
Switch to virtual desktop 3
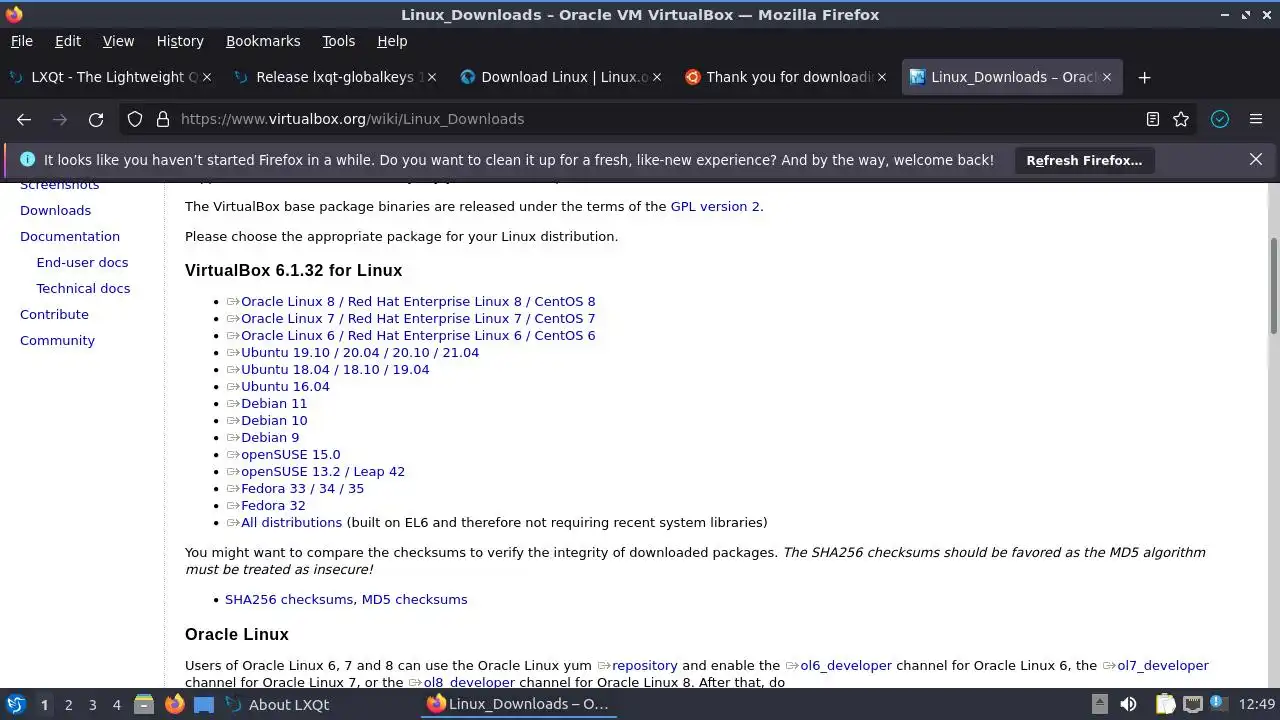coord(92,705)
